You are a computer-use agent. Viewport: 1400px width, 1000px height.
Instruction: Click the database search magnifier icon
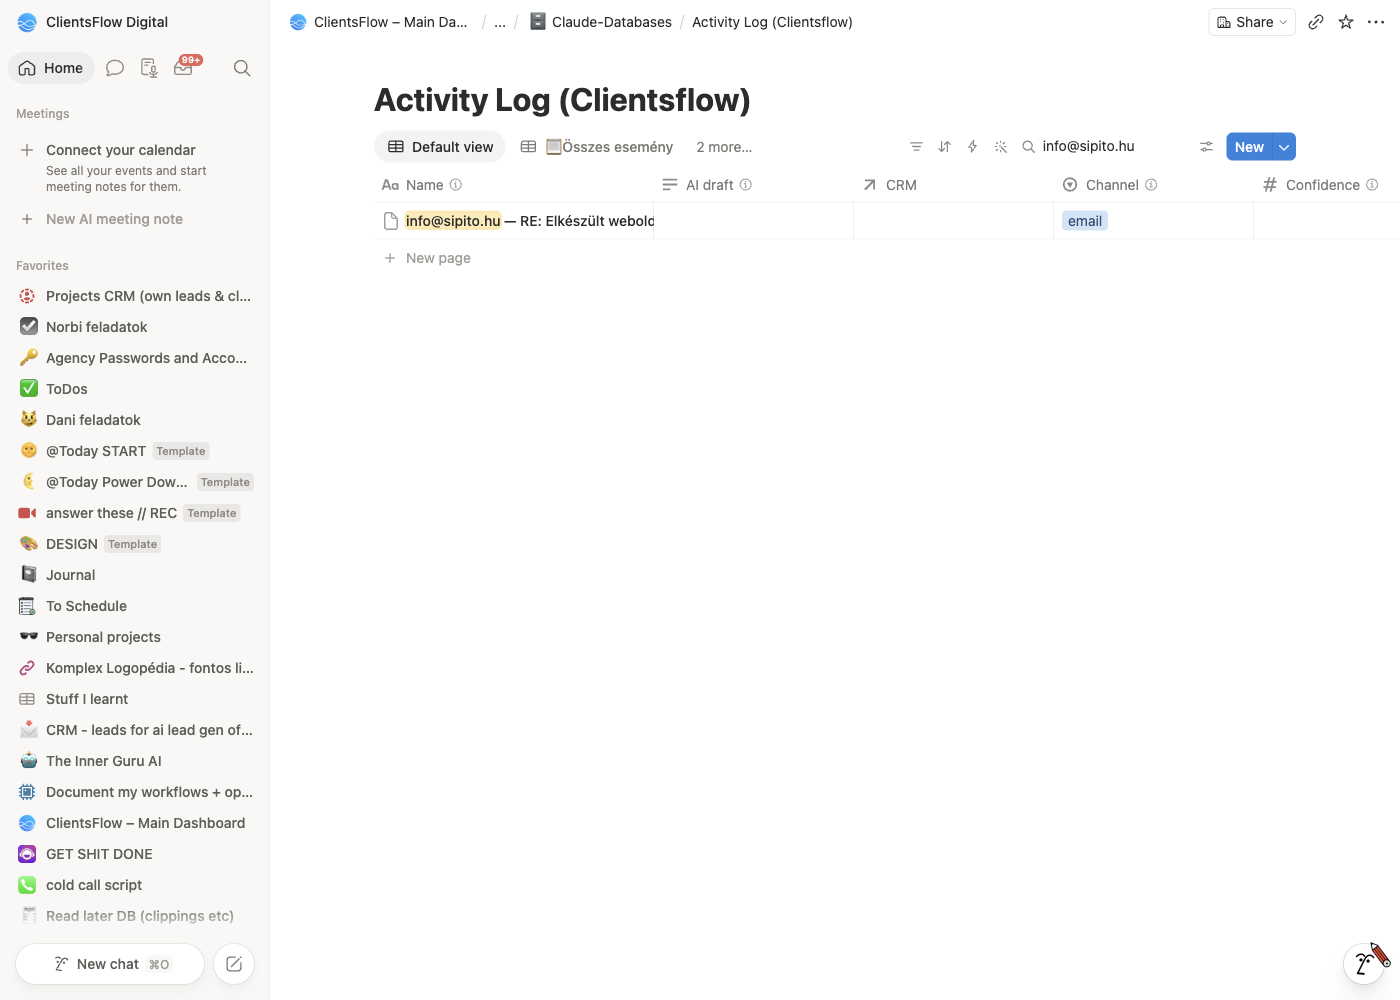[1028, 147]
